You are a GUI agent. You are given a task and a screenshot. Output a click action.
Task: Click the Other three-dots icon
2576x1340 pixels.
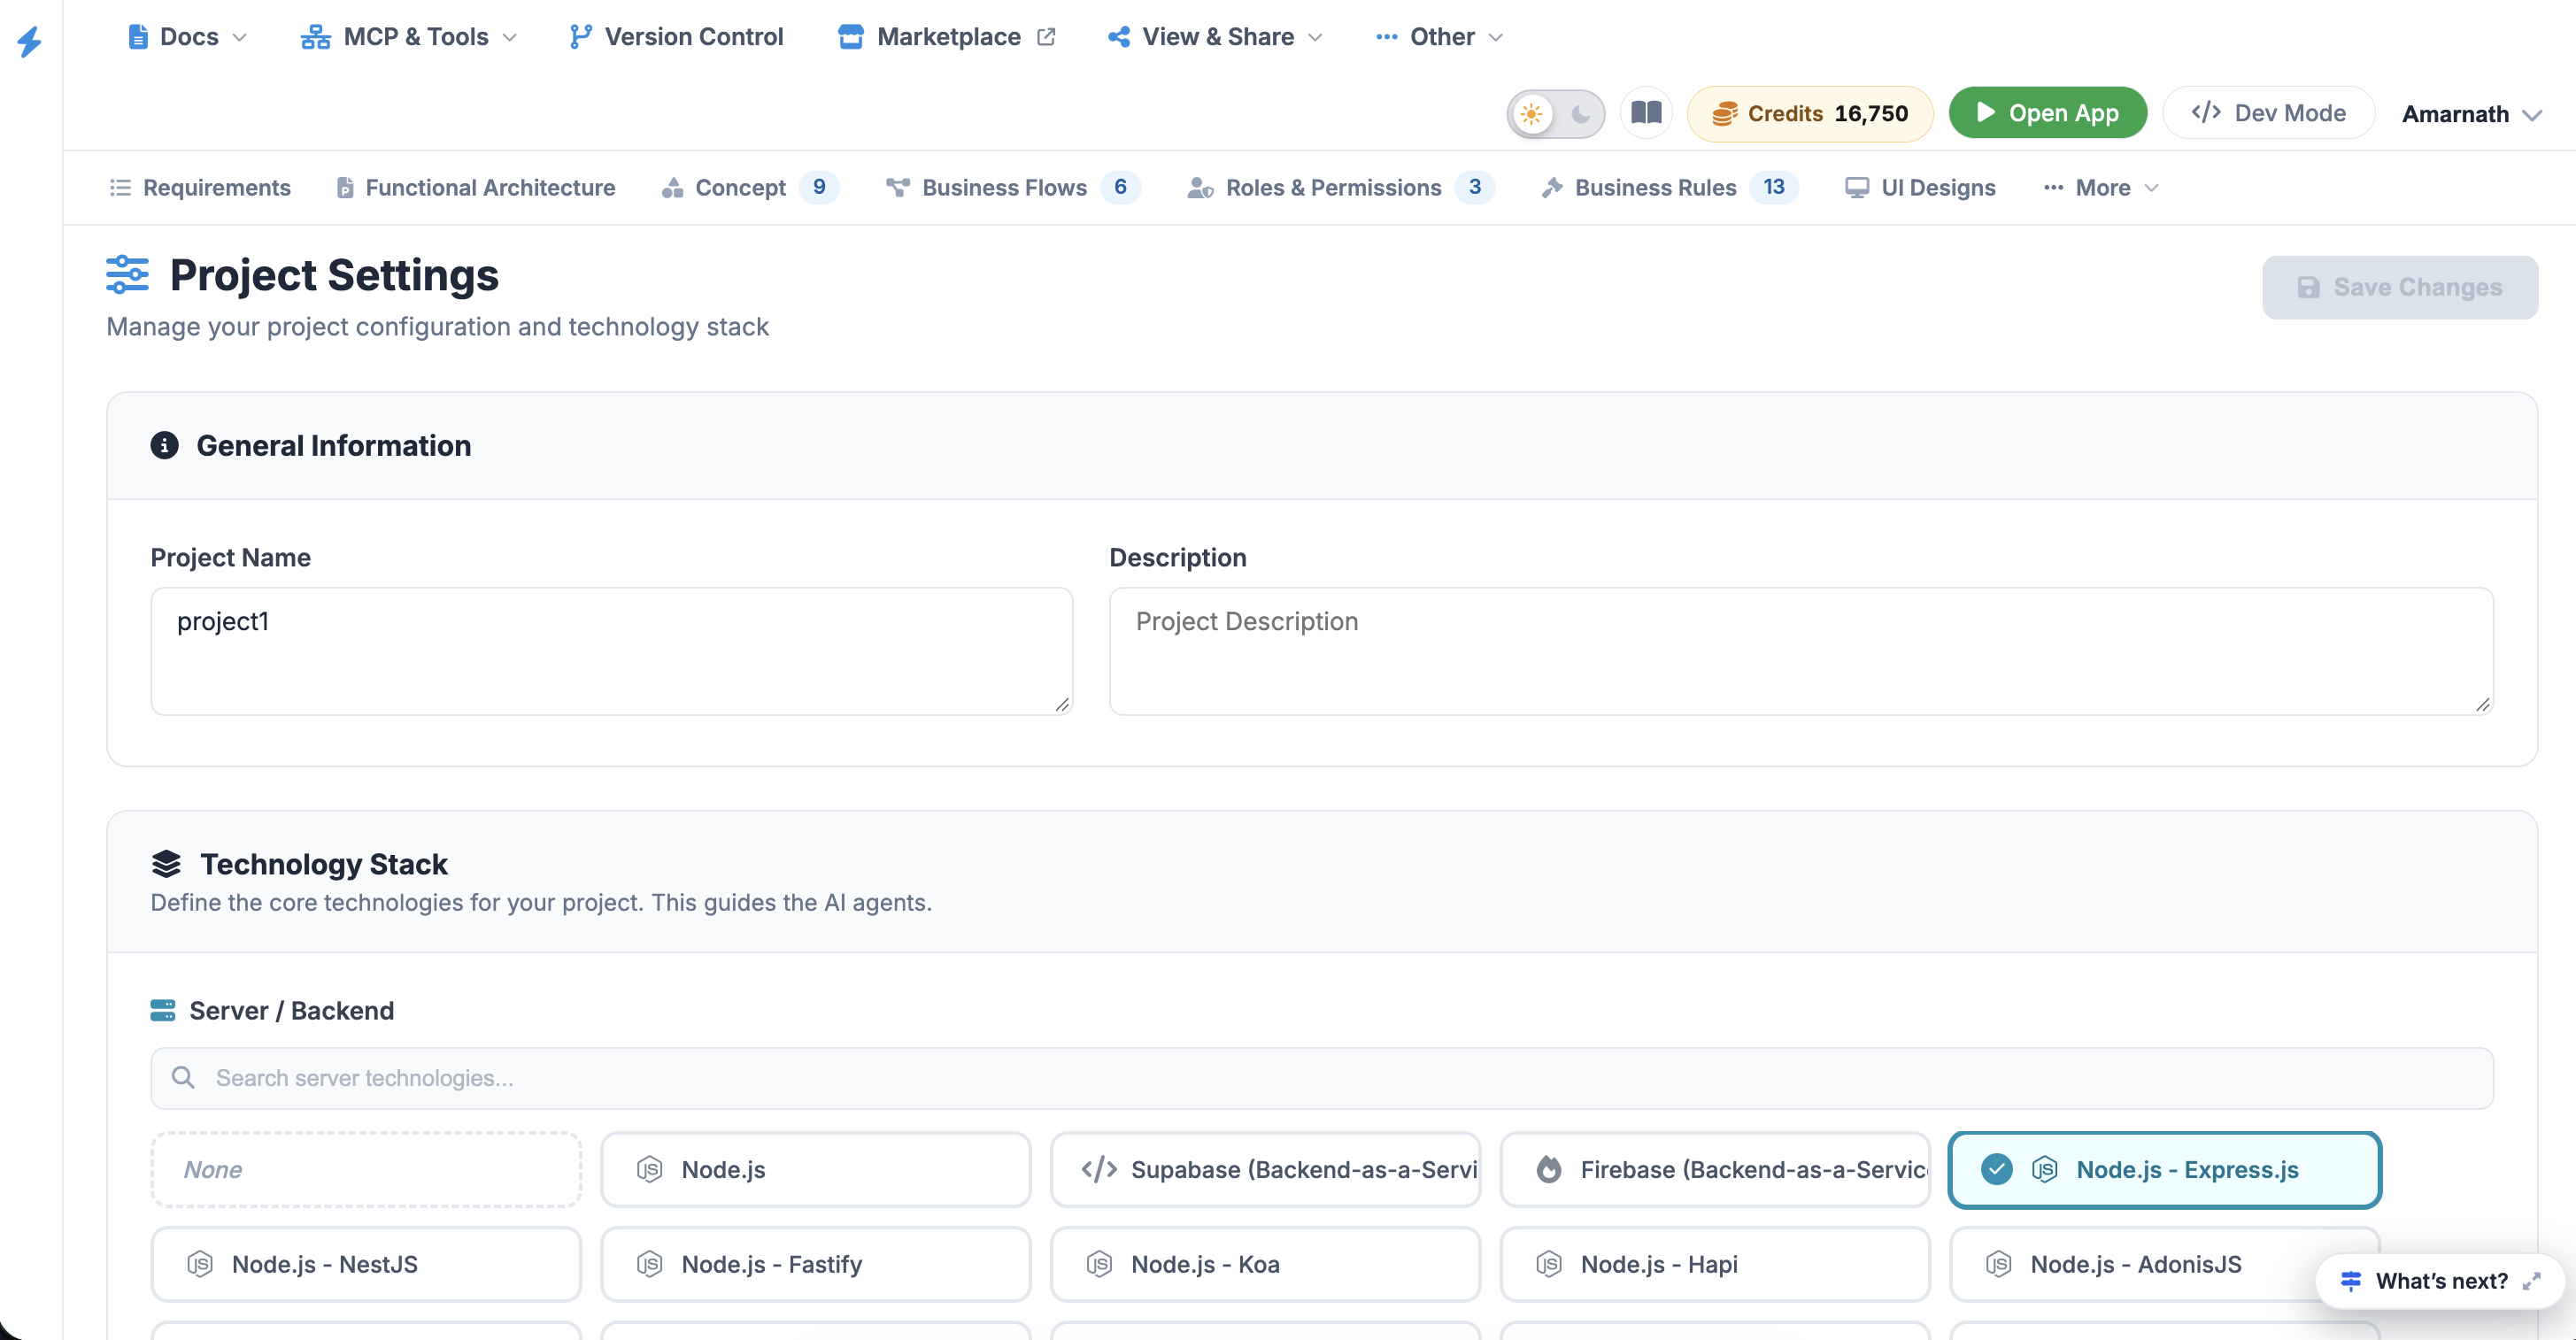(x=1386, y=37)
